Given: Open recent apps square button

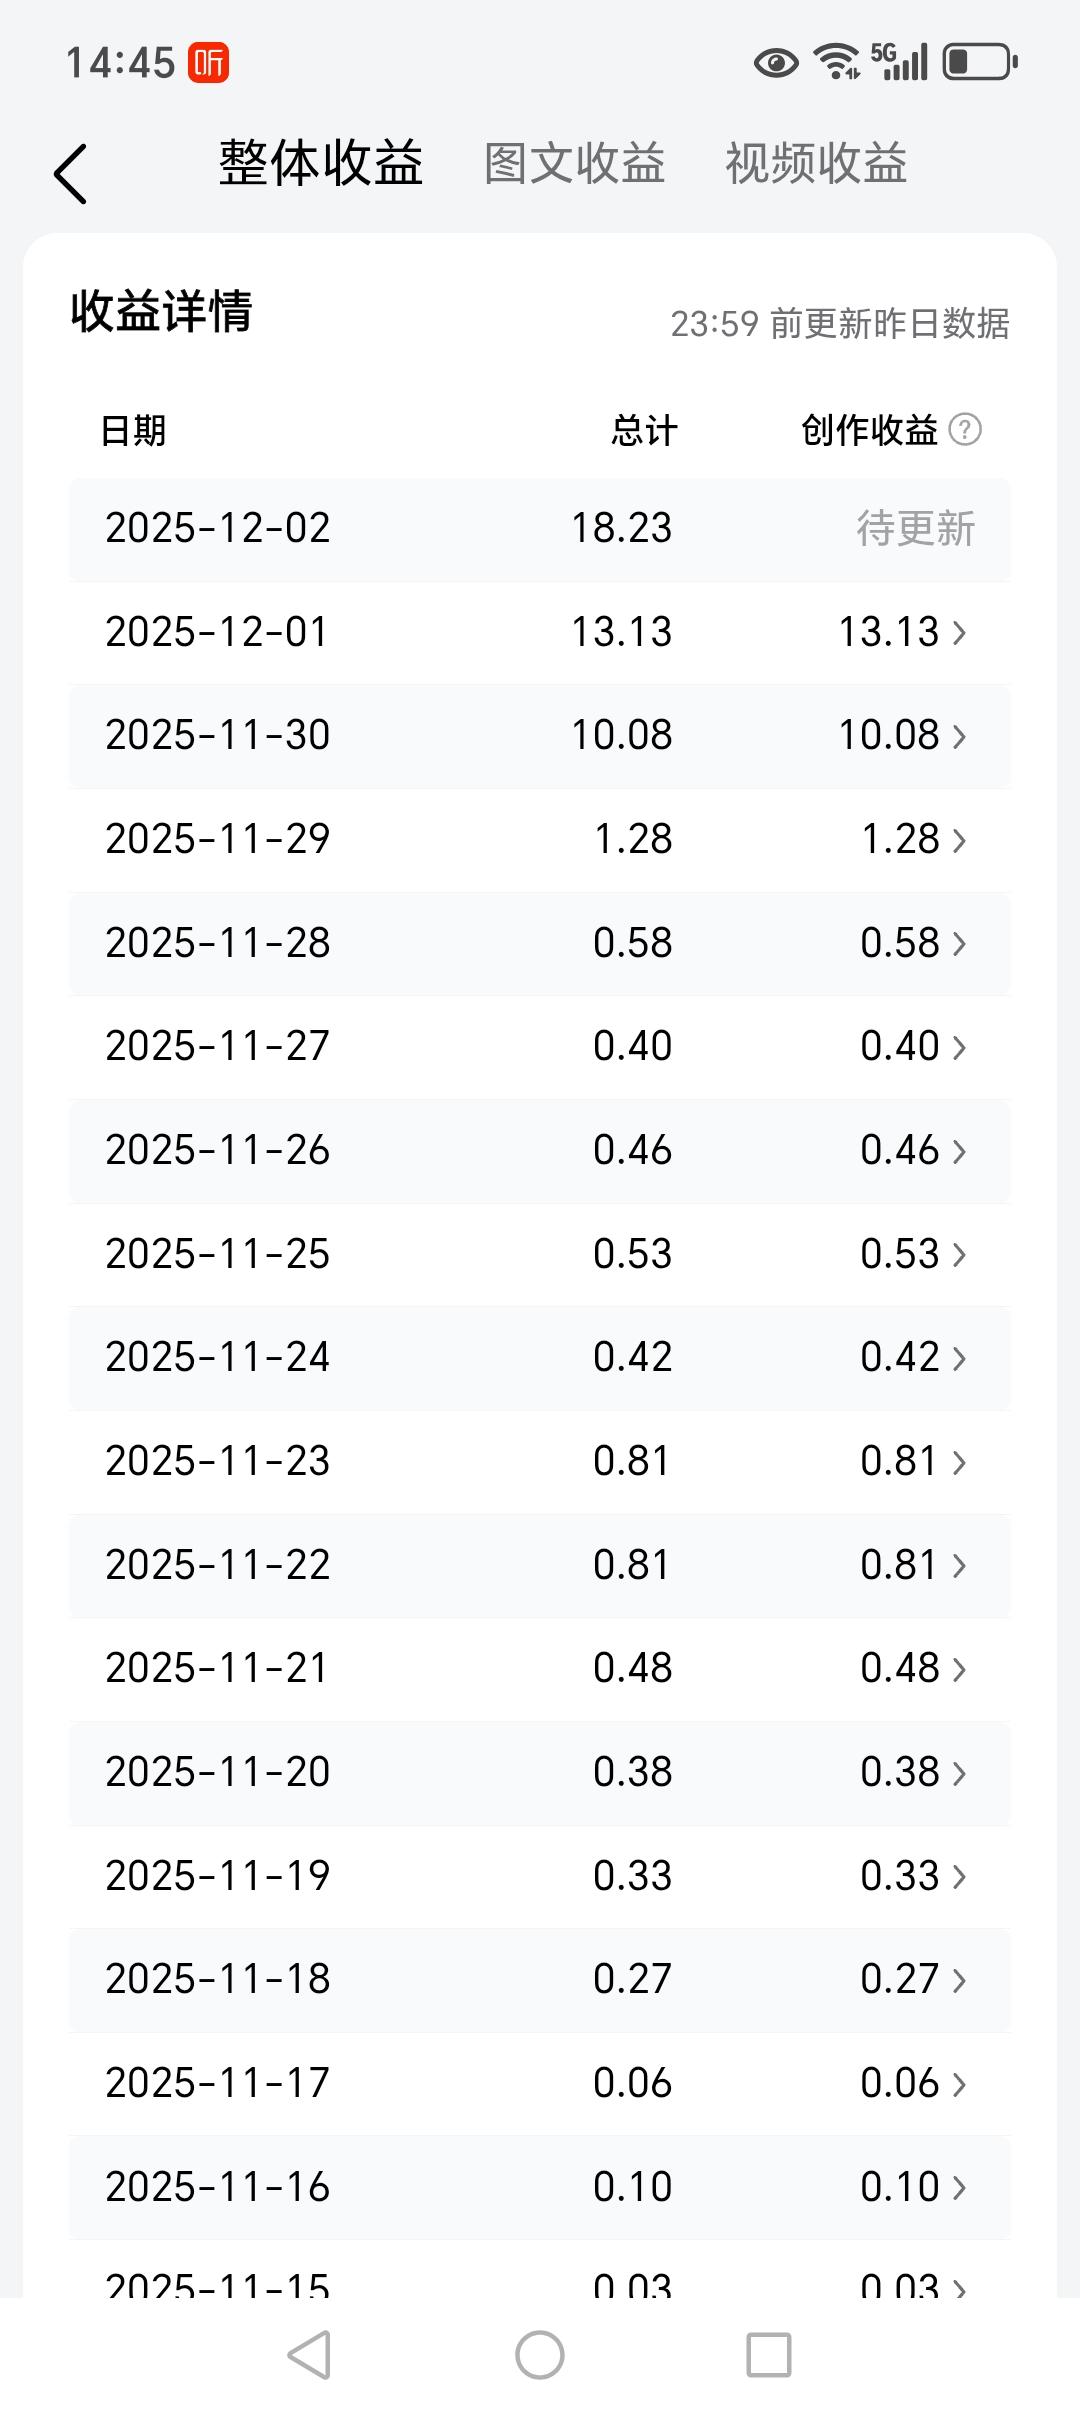Looking at the screenshot, I should click(x=769, y=2354).
